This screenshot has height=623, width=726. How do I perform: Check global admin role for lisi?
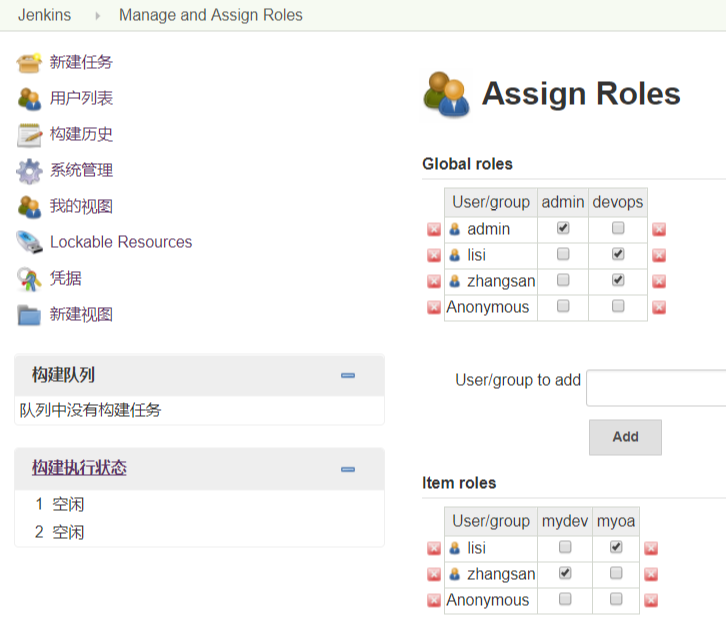pos(563,254)
